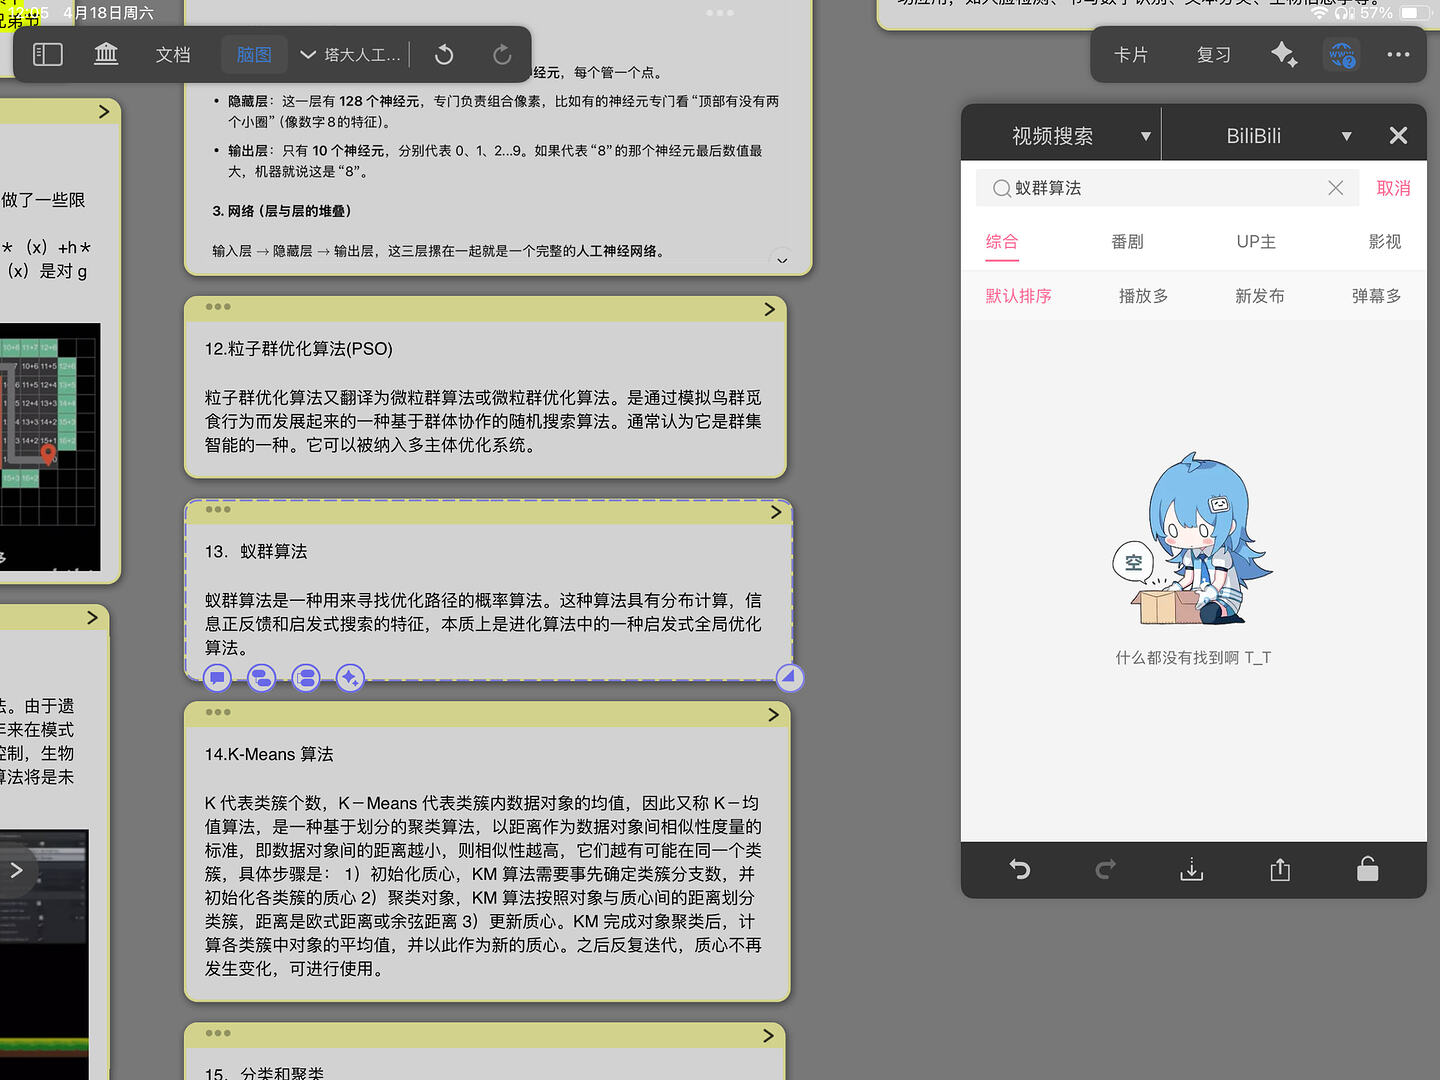Open the three-dot more options menu
The image size is (1440, 1080).
1398,55
